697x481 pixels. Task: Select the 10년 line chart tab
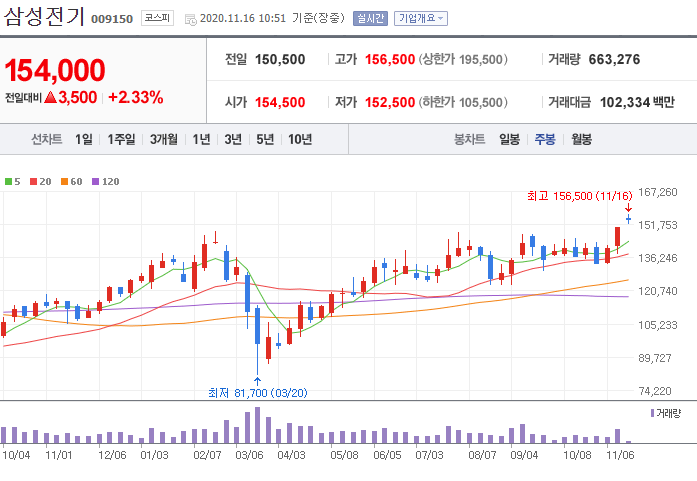click(300, 140)
